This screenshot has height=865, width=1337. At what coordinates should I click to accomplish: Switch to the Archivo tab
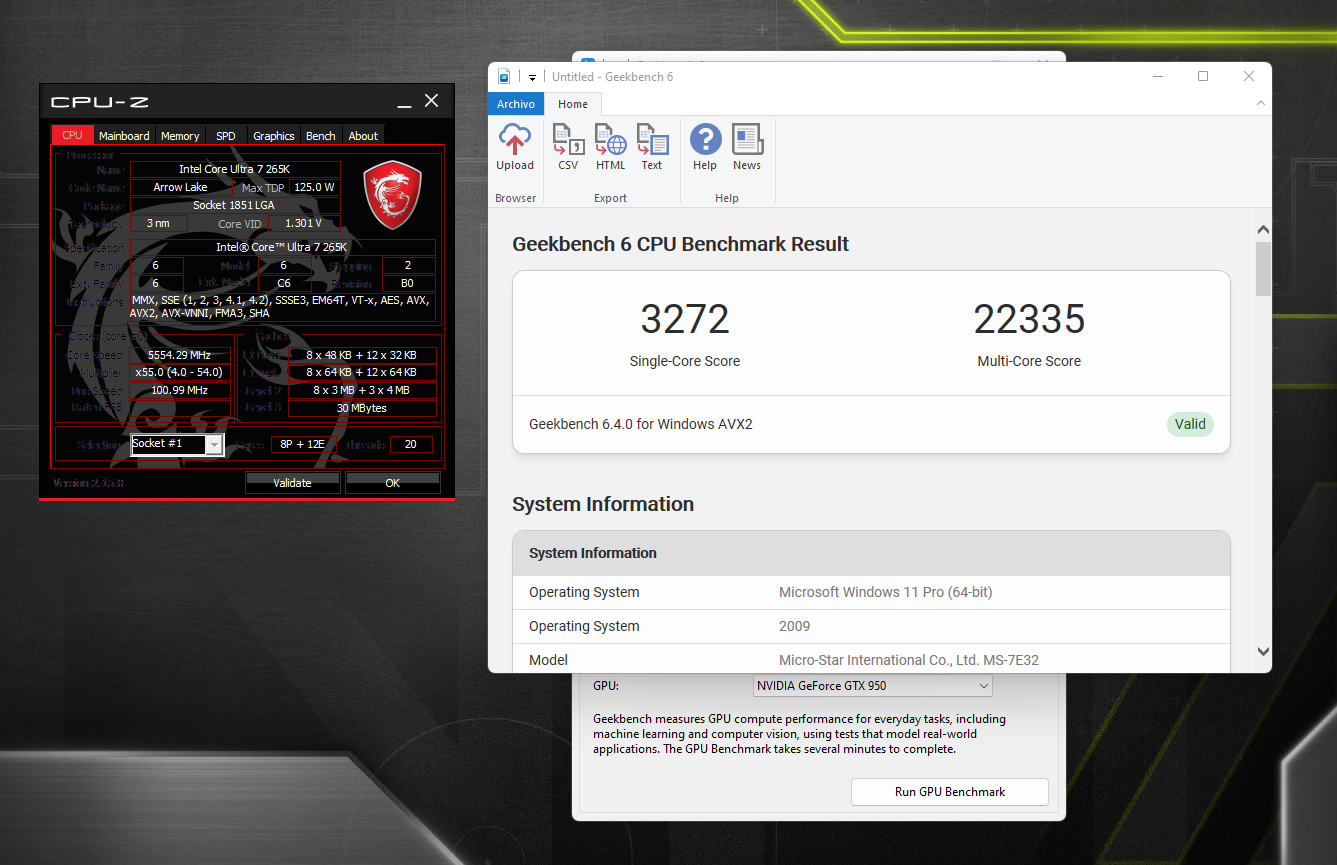pyautogui.click(x=516, y=104)
